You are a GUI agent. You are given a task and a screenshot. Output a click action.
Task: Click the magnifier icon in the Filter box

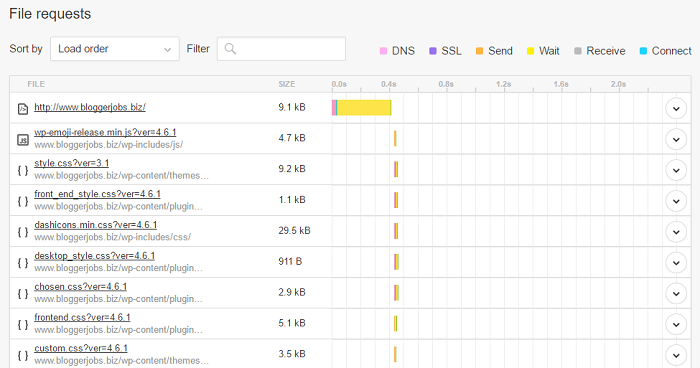click(x=230, y=49)
